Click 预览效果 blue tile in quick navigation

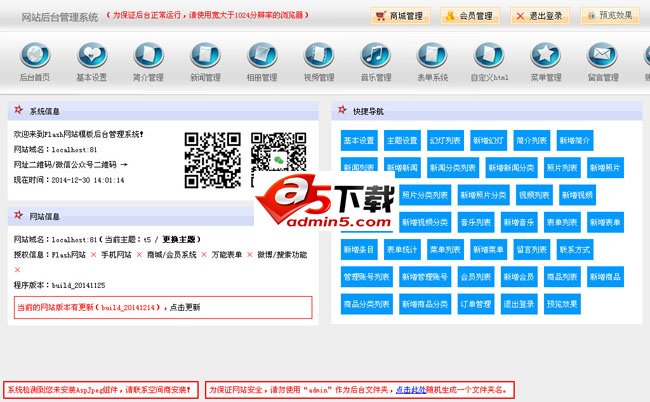tap(562, 304)
